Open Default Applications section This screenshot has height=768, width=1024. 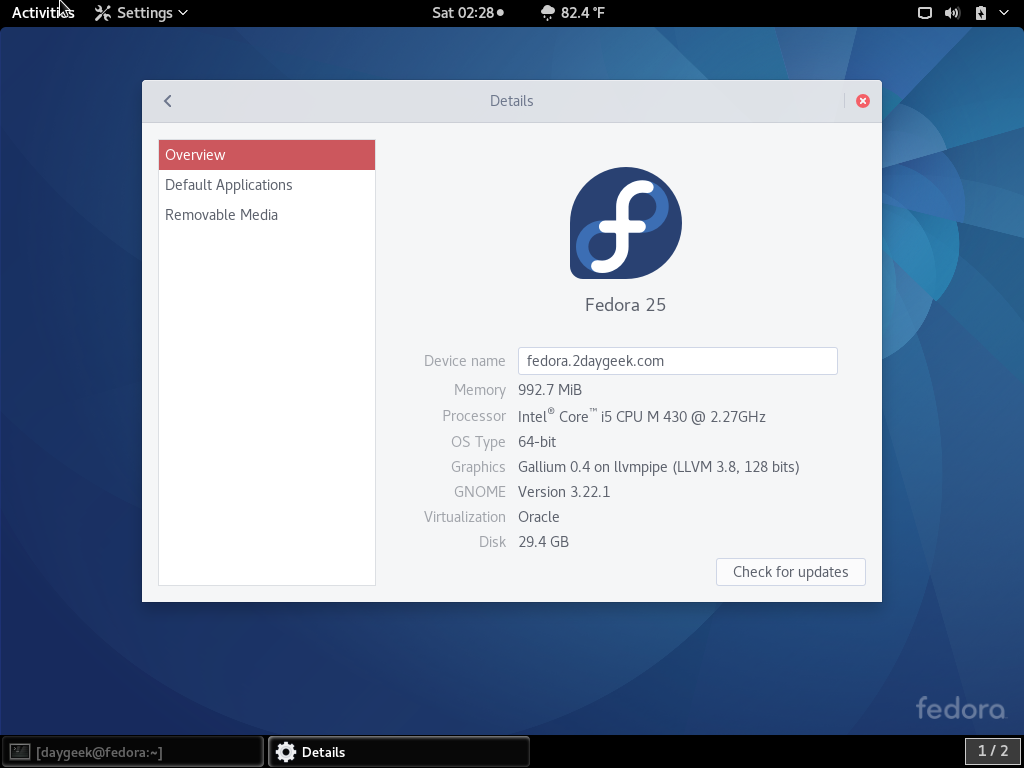[x=266, y=185]
